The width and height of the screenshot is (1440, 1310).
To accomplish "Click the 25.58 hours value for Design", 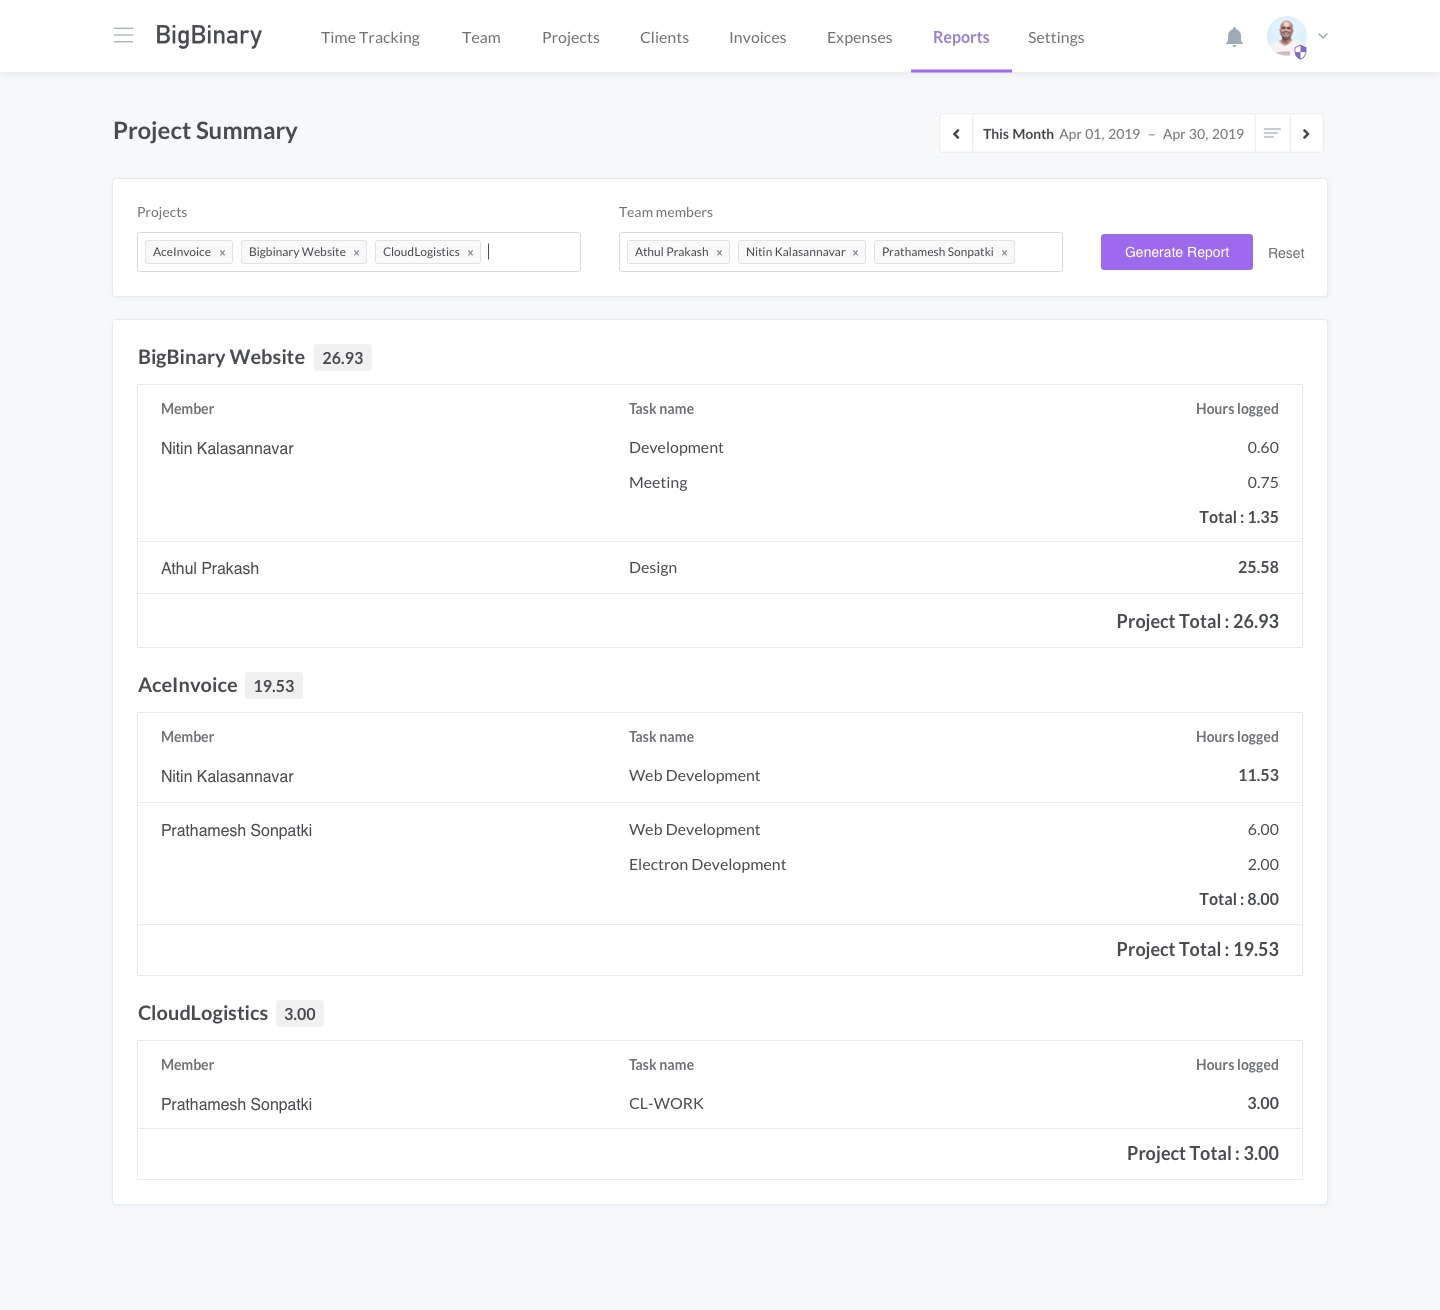I will pos(1258,568).
